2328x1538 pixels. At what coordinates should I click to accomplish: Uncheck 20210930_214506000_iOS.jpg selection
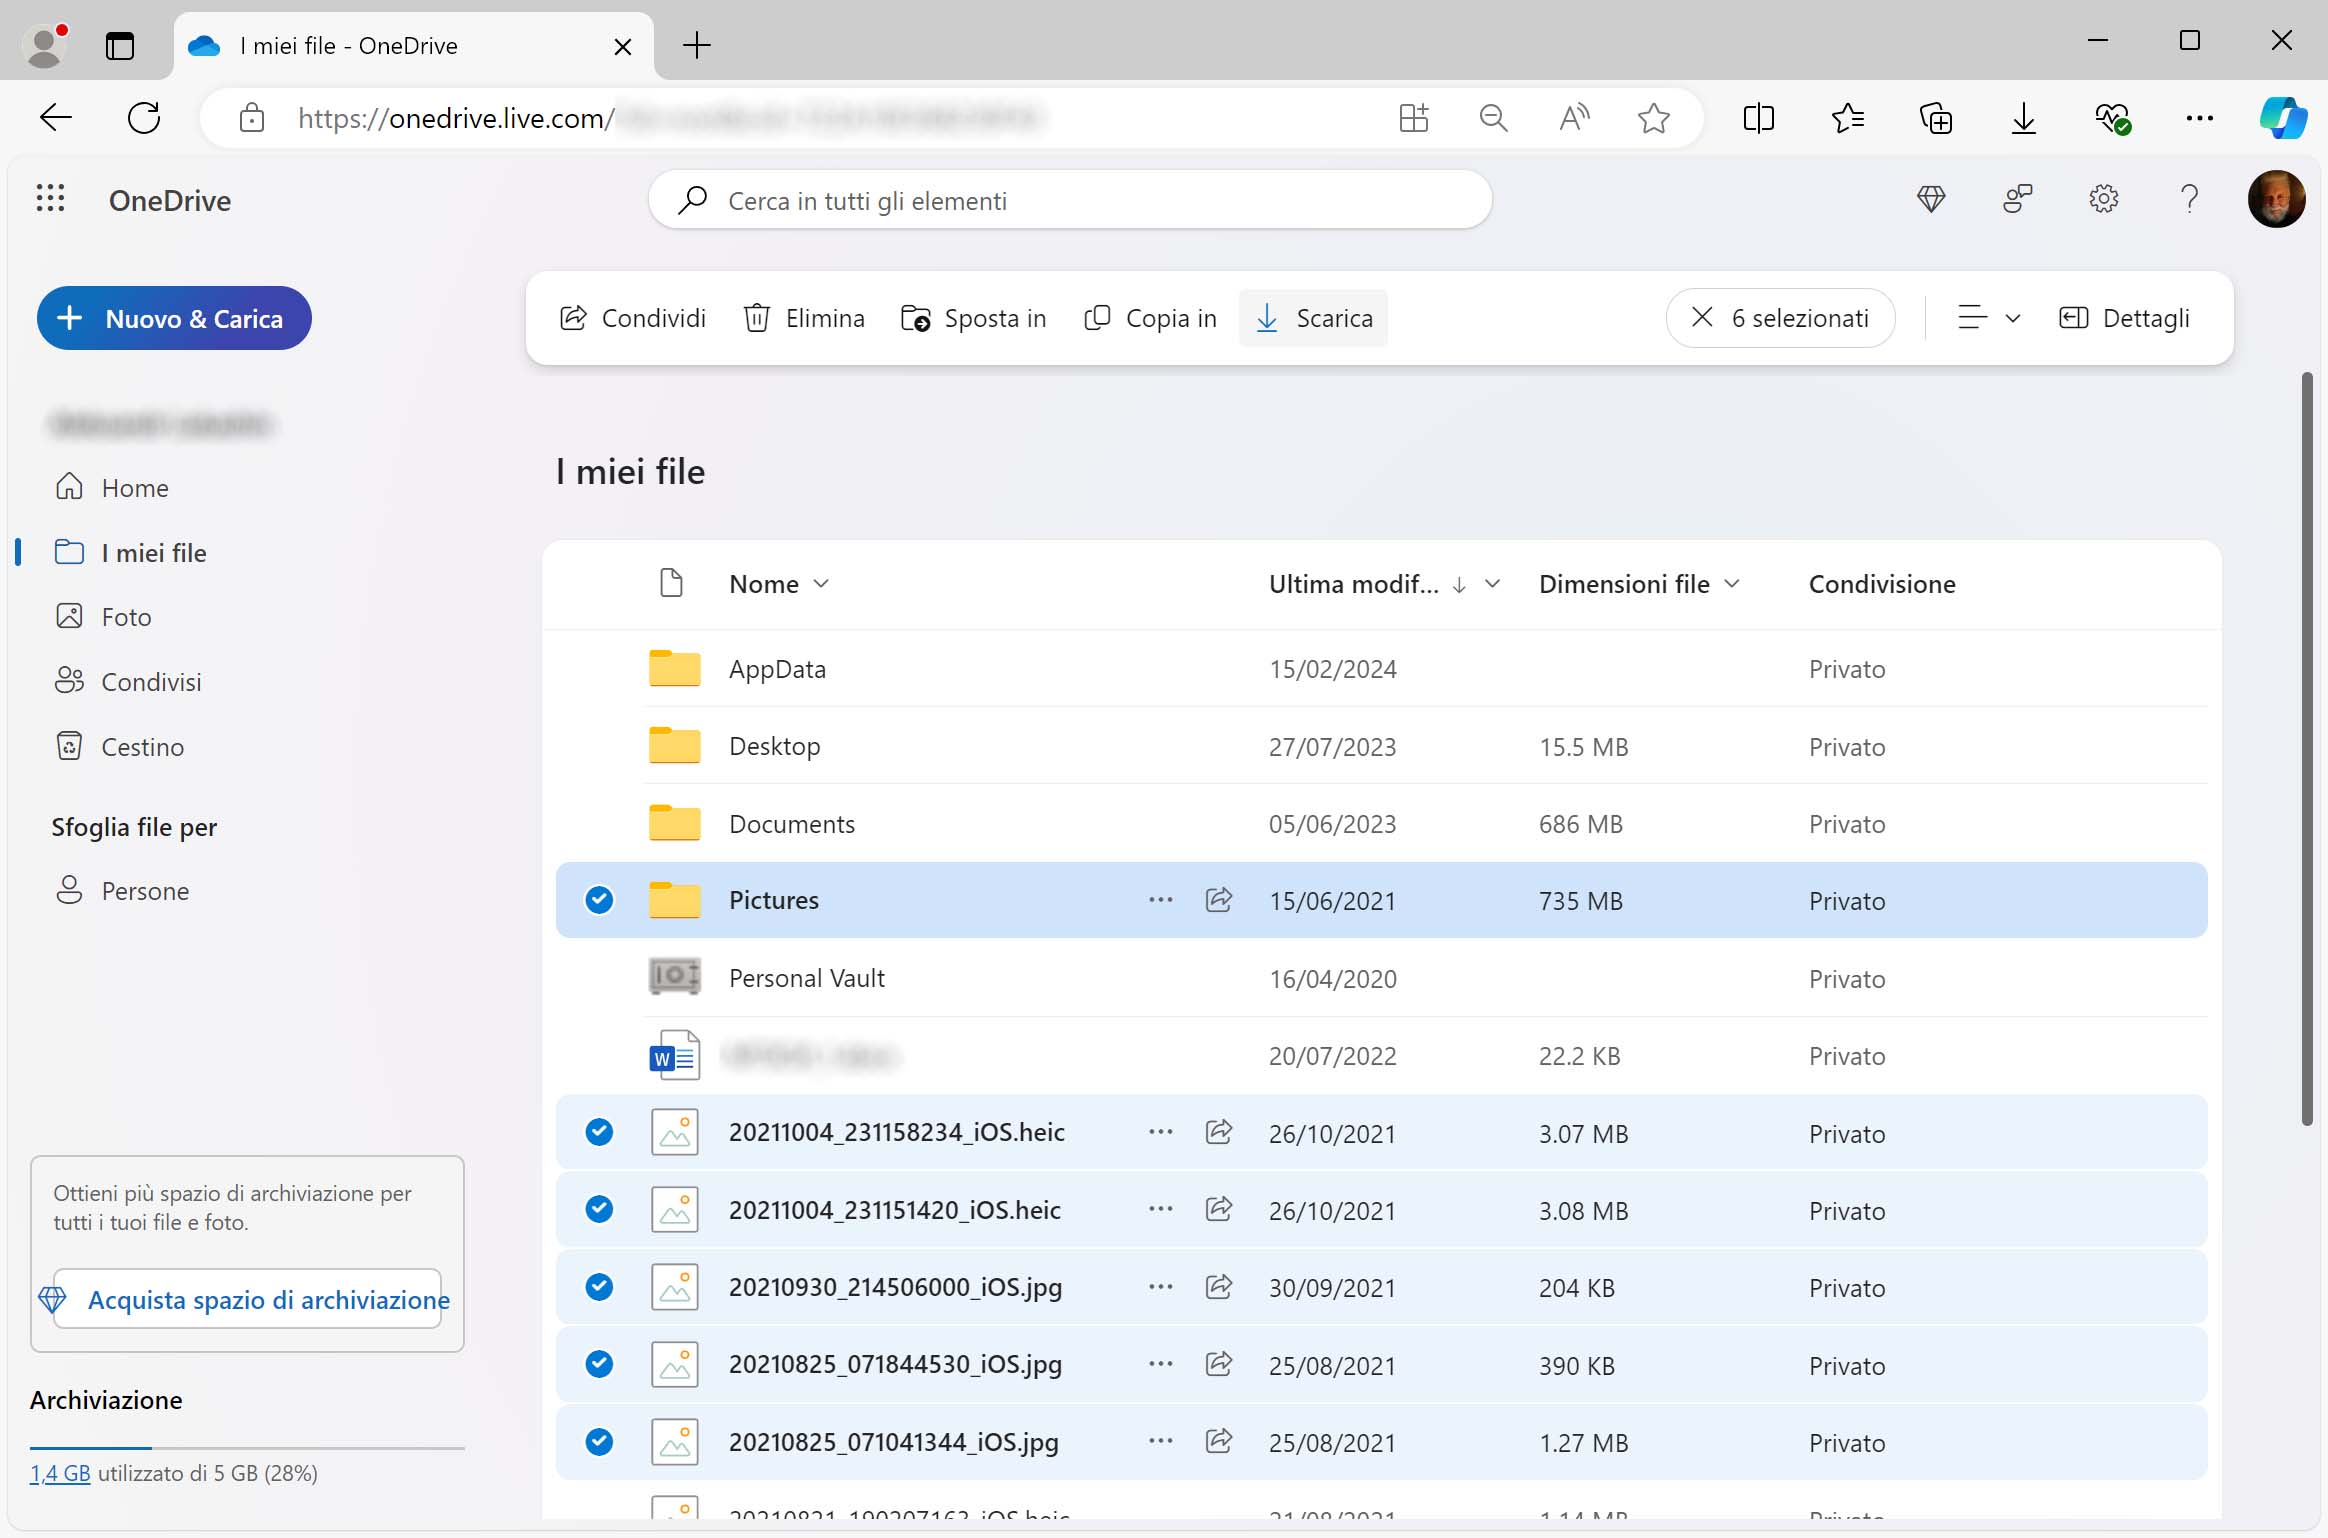pos(599,1286)
